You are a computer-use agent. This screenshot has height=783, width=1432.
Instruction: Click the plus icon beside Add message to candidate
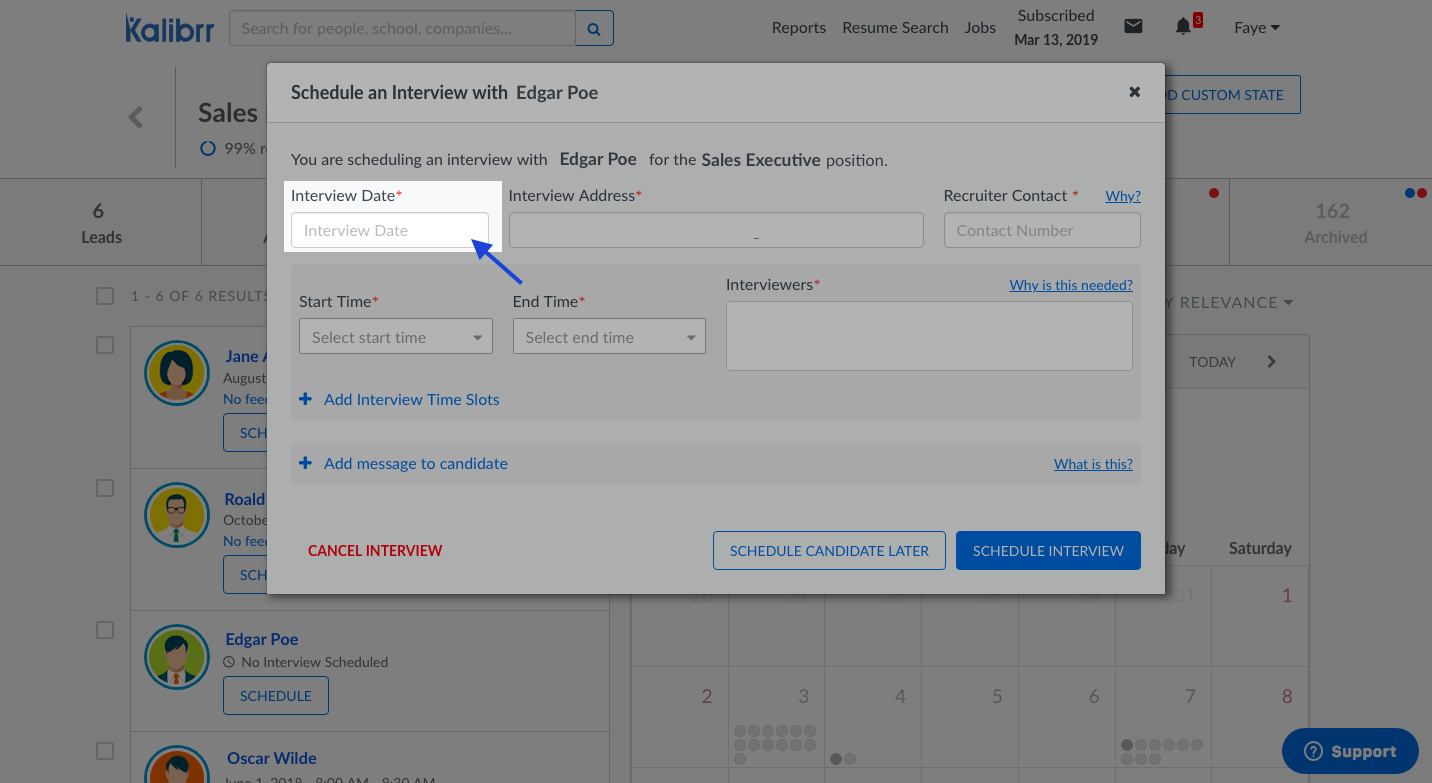pyautogui.click(x=306, y=463)
